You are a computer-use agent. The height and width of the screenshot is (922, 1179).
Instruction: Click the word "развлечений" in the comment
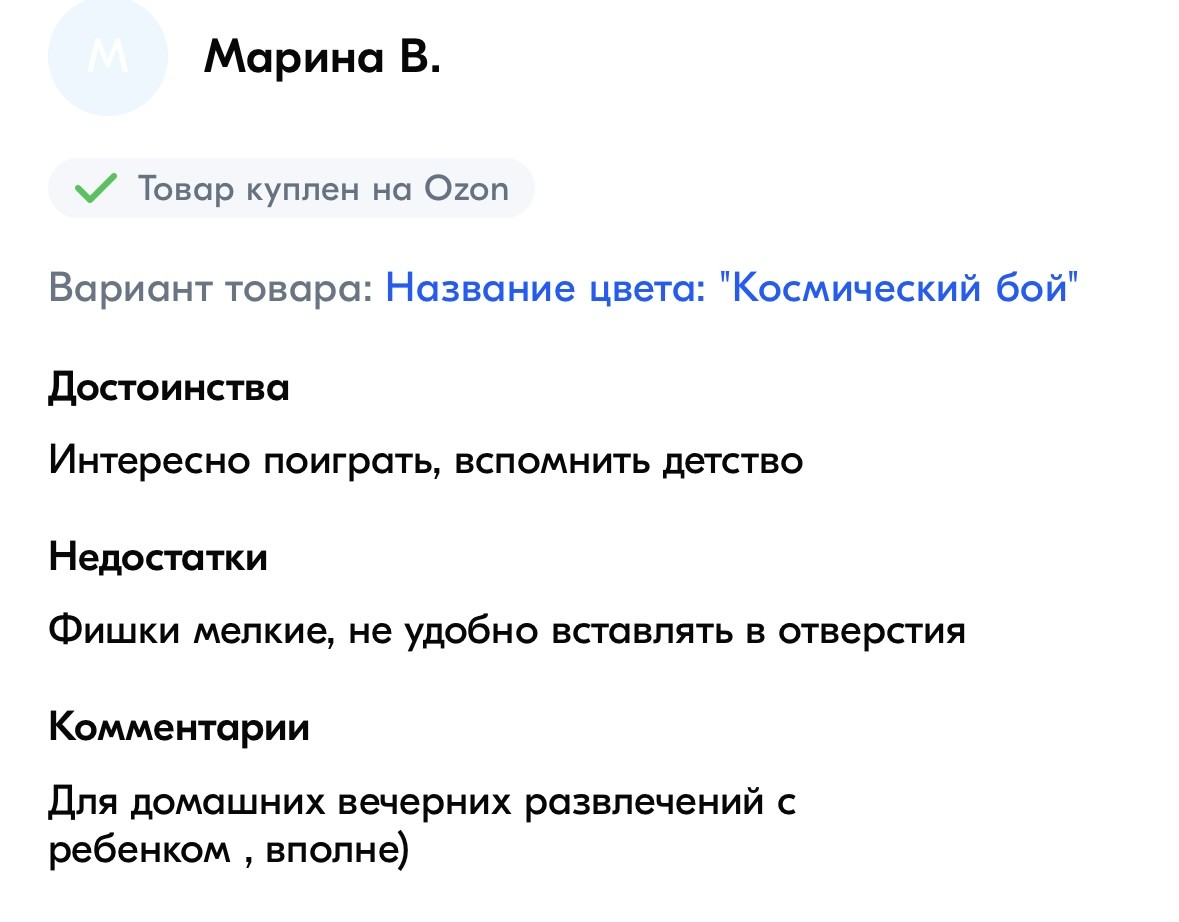tap(644, 802)
